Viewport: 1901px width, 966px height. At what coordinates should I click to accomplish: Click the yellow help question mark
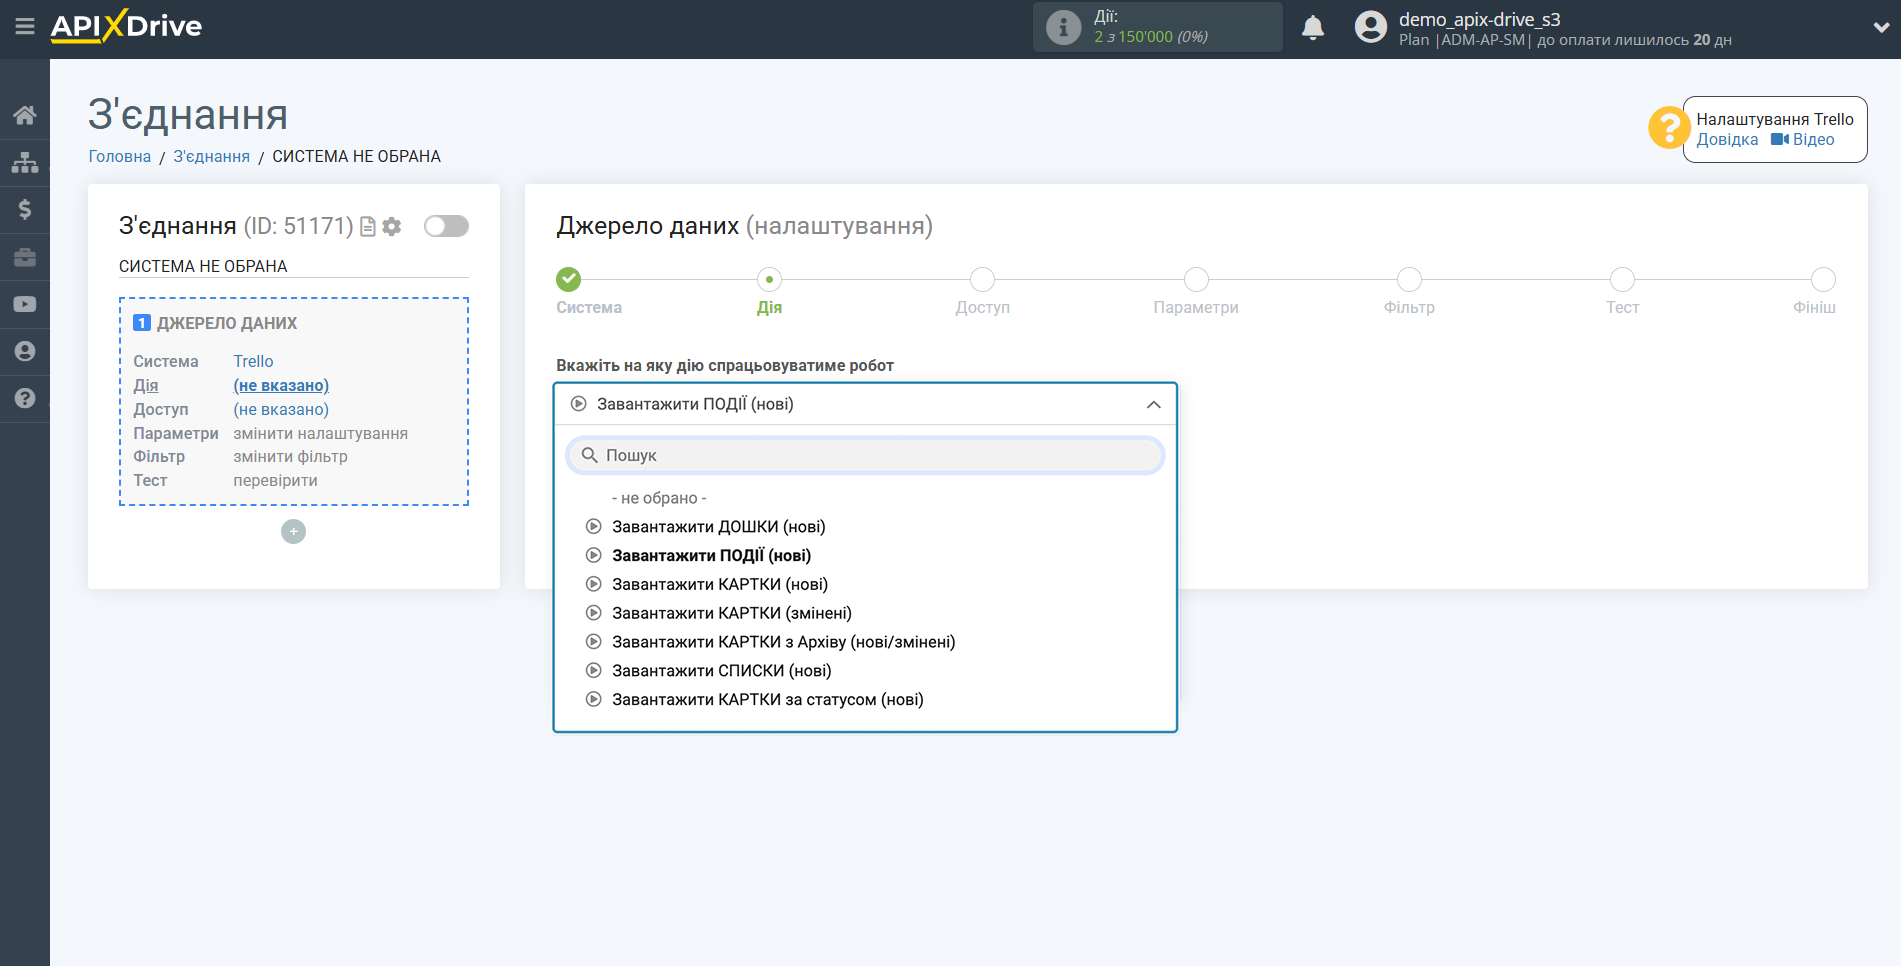pyautogui.click(x=1668, y=128)
